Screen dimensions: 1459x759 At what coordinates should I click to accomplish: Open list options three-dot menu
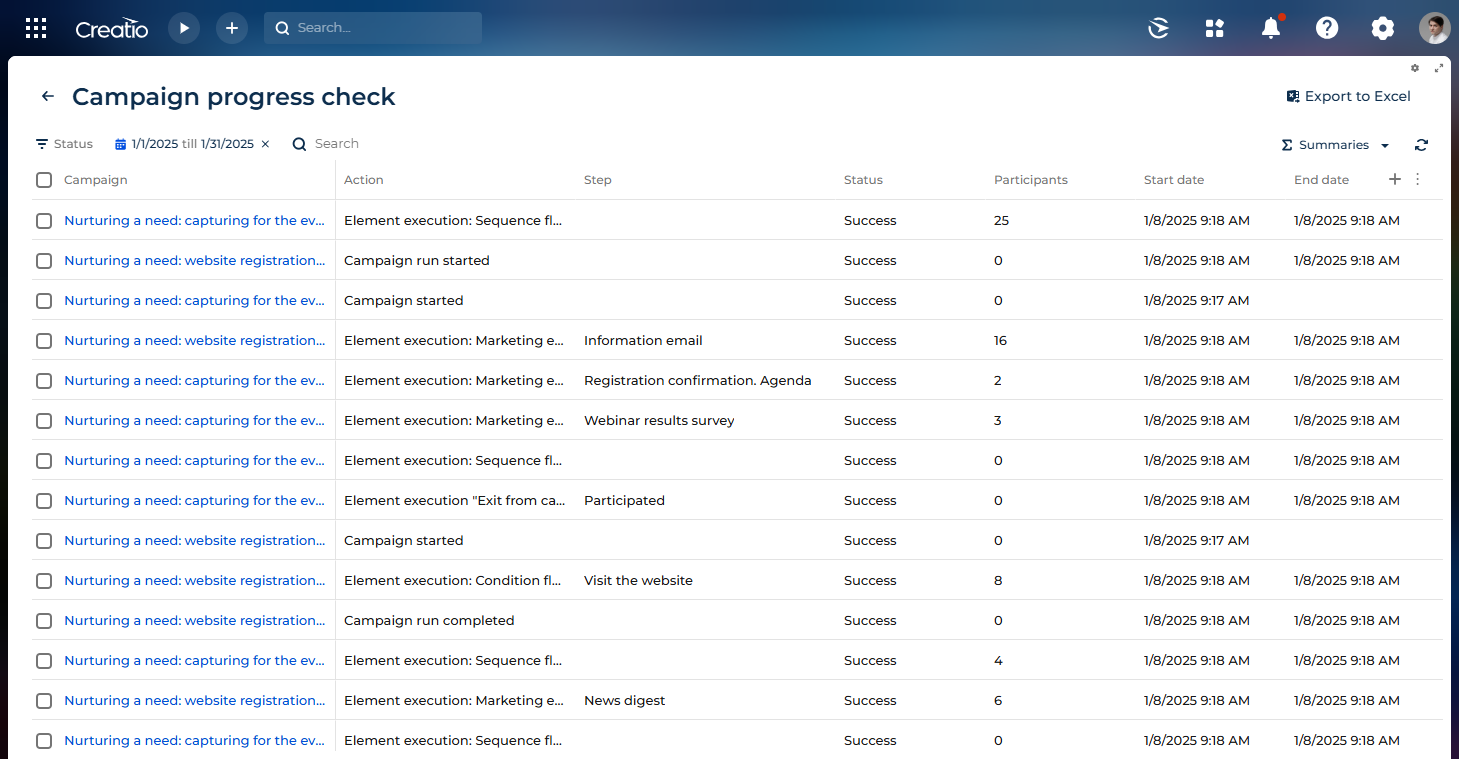click(x=1417, y=179)
